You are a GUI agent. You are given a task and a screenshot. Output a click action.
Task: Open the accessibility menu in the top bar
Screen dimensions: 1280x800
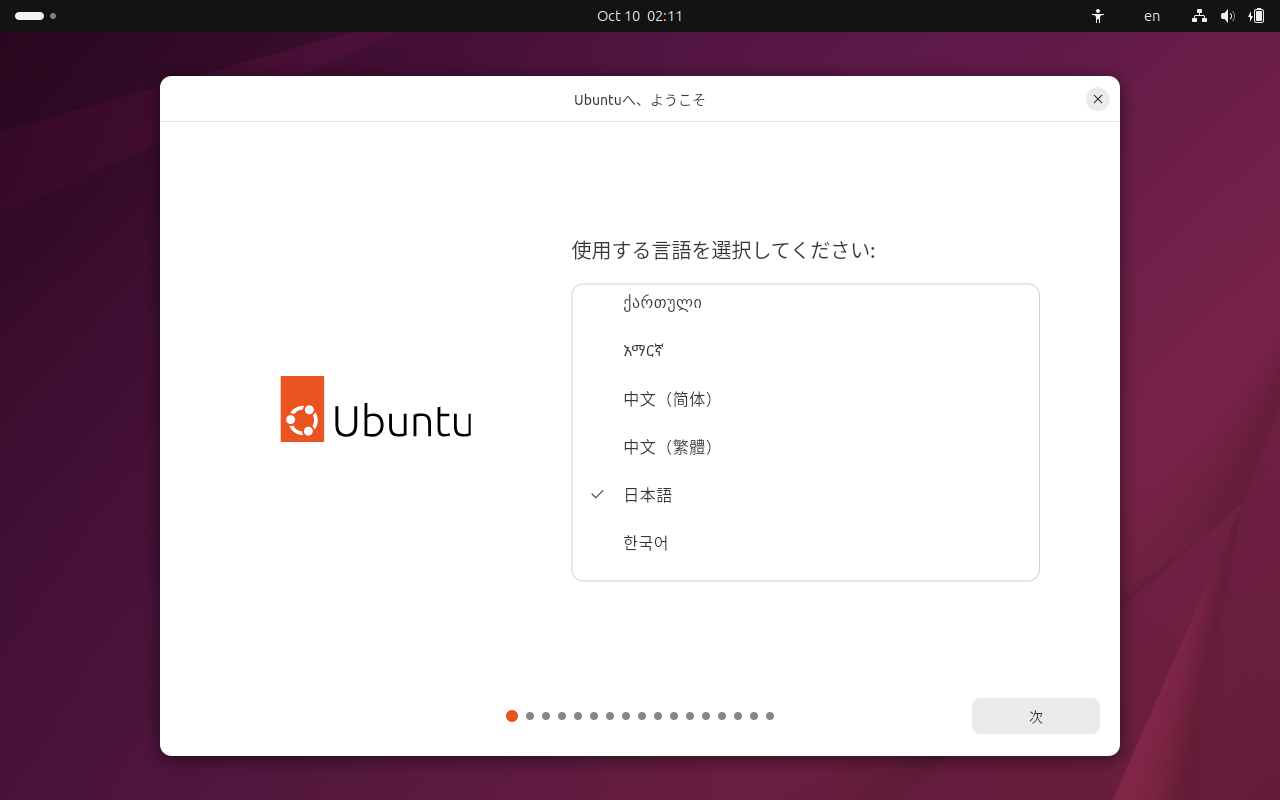pyautogui.click(x=1097, y=16)
